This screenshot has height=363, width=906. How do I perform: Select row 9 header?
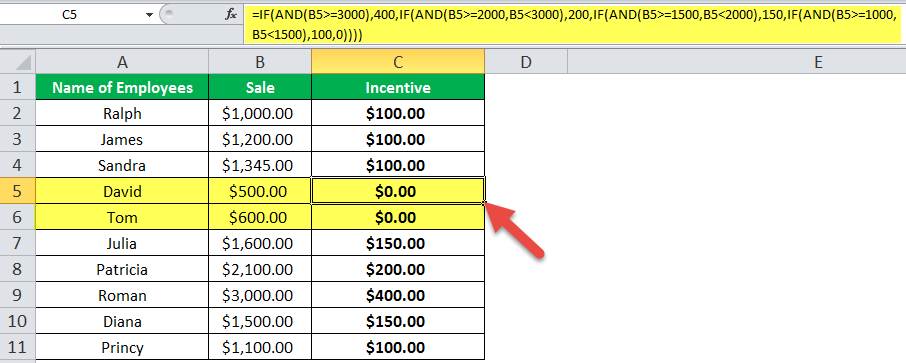18,295
